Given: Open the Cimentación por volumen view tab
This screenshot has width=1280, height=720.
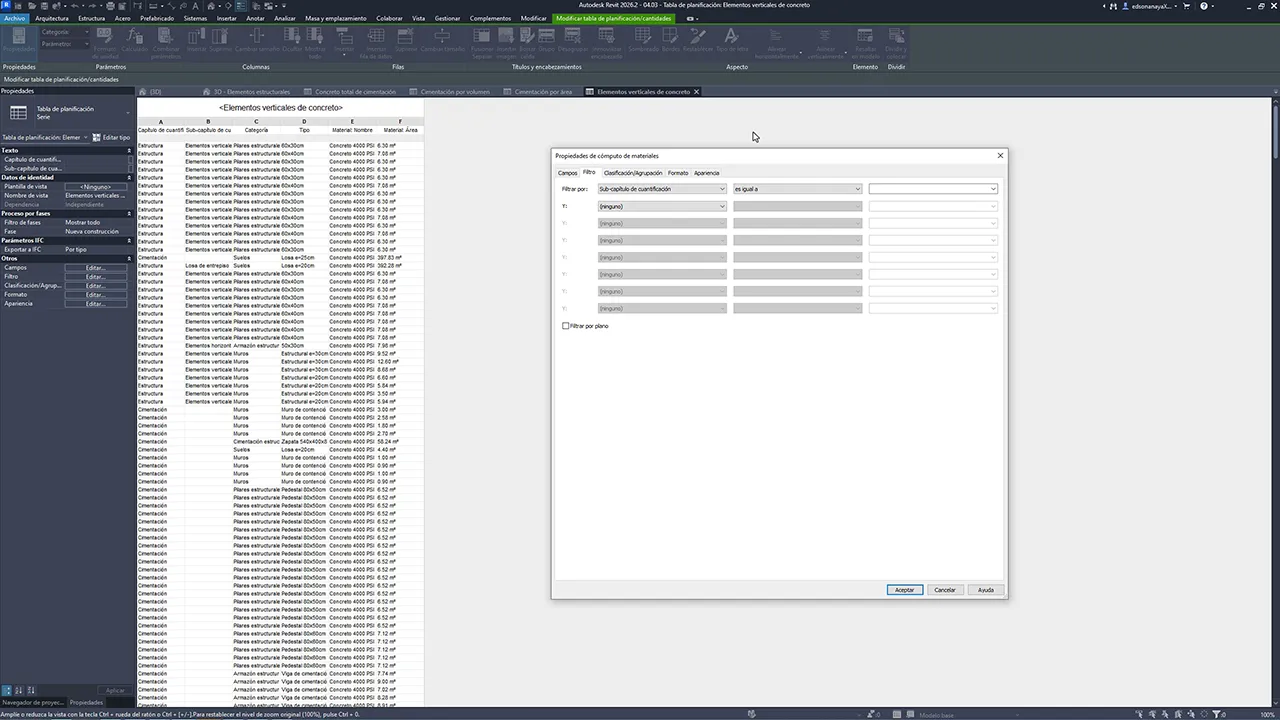Looking at the screenshot, I should (455, 92).
